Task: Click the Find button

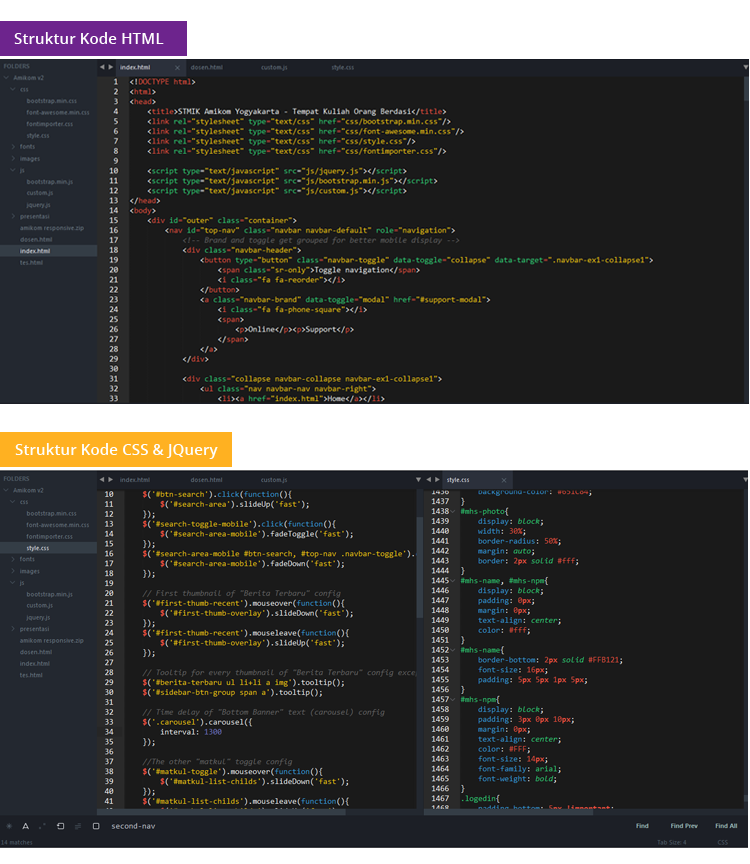Action: [642, 826]
